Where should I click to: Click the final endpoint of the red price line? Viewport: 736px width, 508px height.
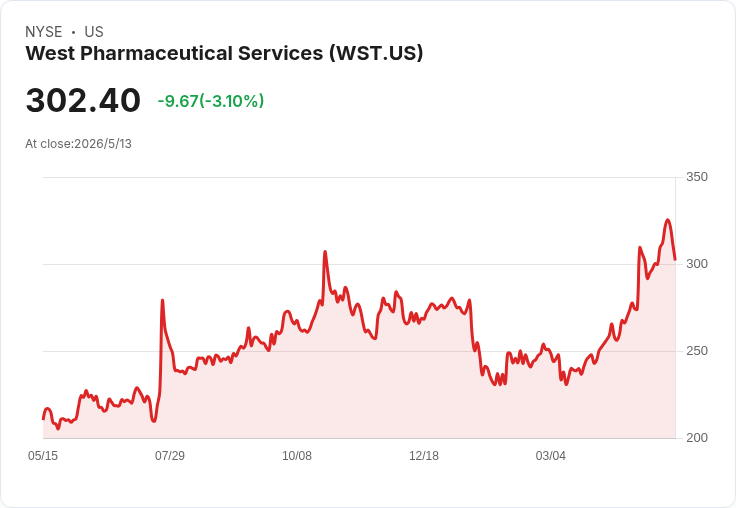click(x=675, y=259)
